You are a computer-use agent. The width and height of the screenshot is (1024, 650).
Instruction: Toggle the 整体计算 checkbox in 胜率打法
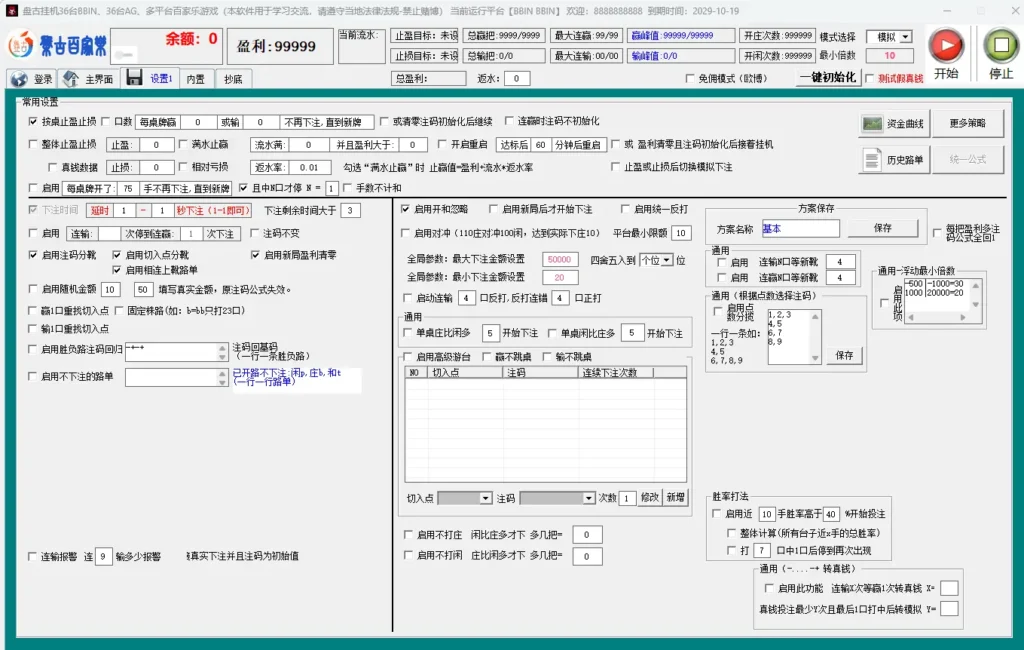tap(731, 533)
